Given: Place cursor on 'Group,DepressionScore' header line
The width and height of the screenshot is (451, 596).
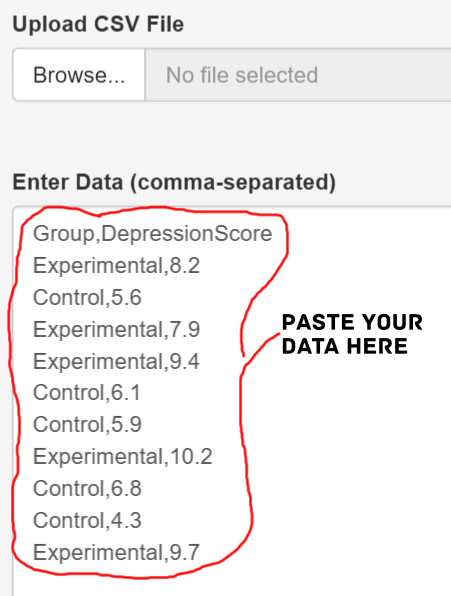Looking at the screenshot, I should (152, 234).
